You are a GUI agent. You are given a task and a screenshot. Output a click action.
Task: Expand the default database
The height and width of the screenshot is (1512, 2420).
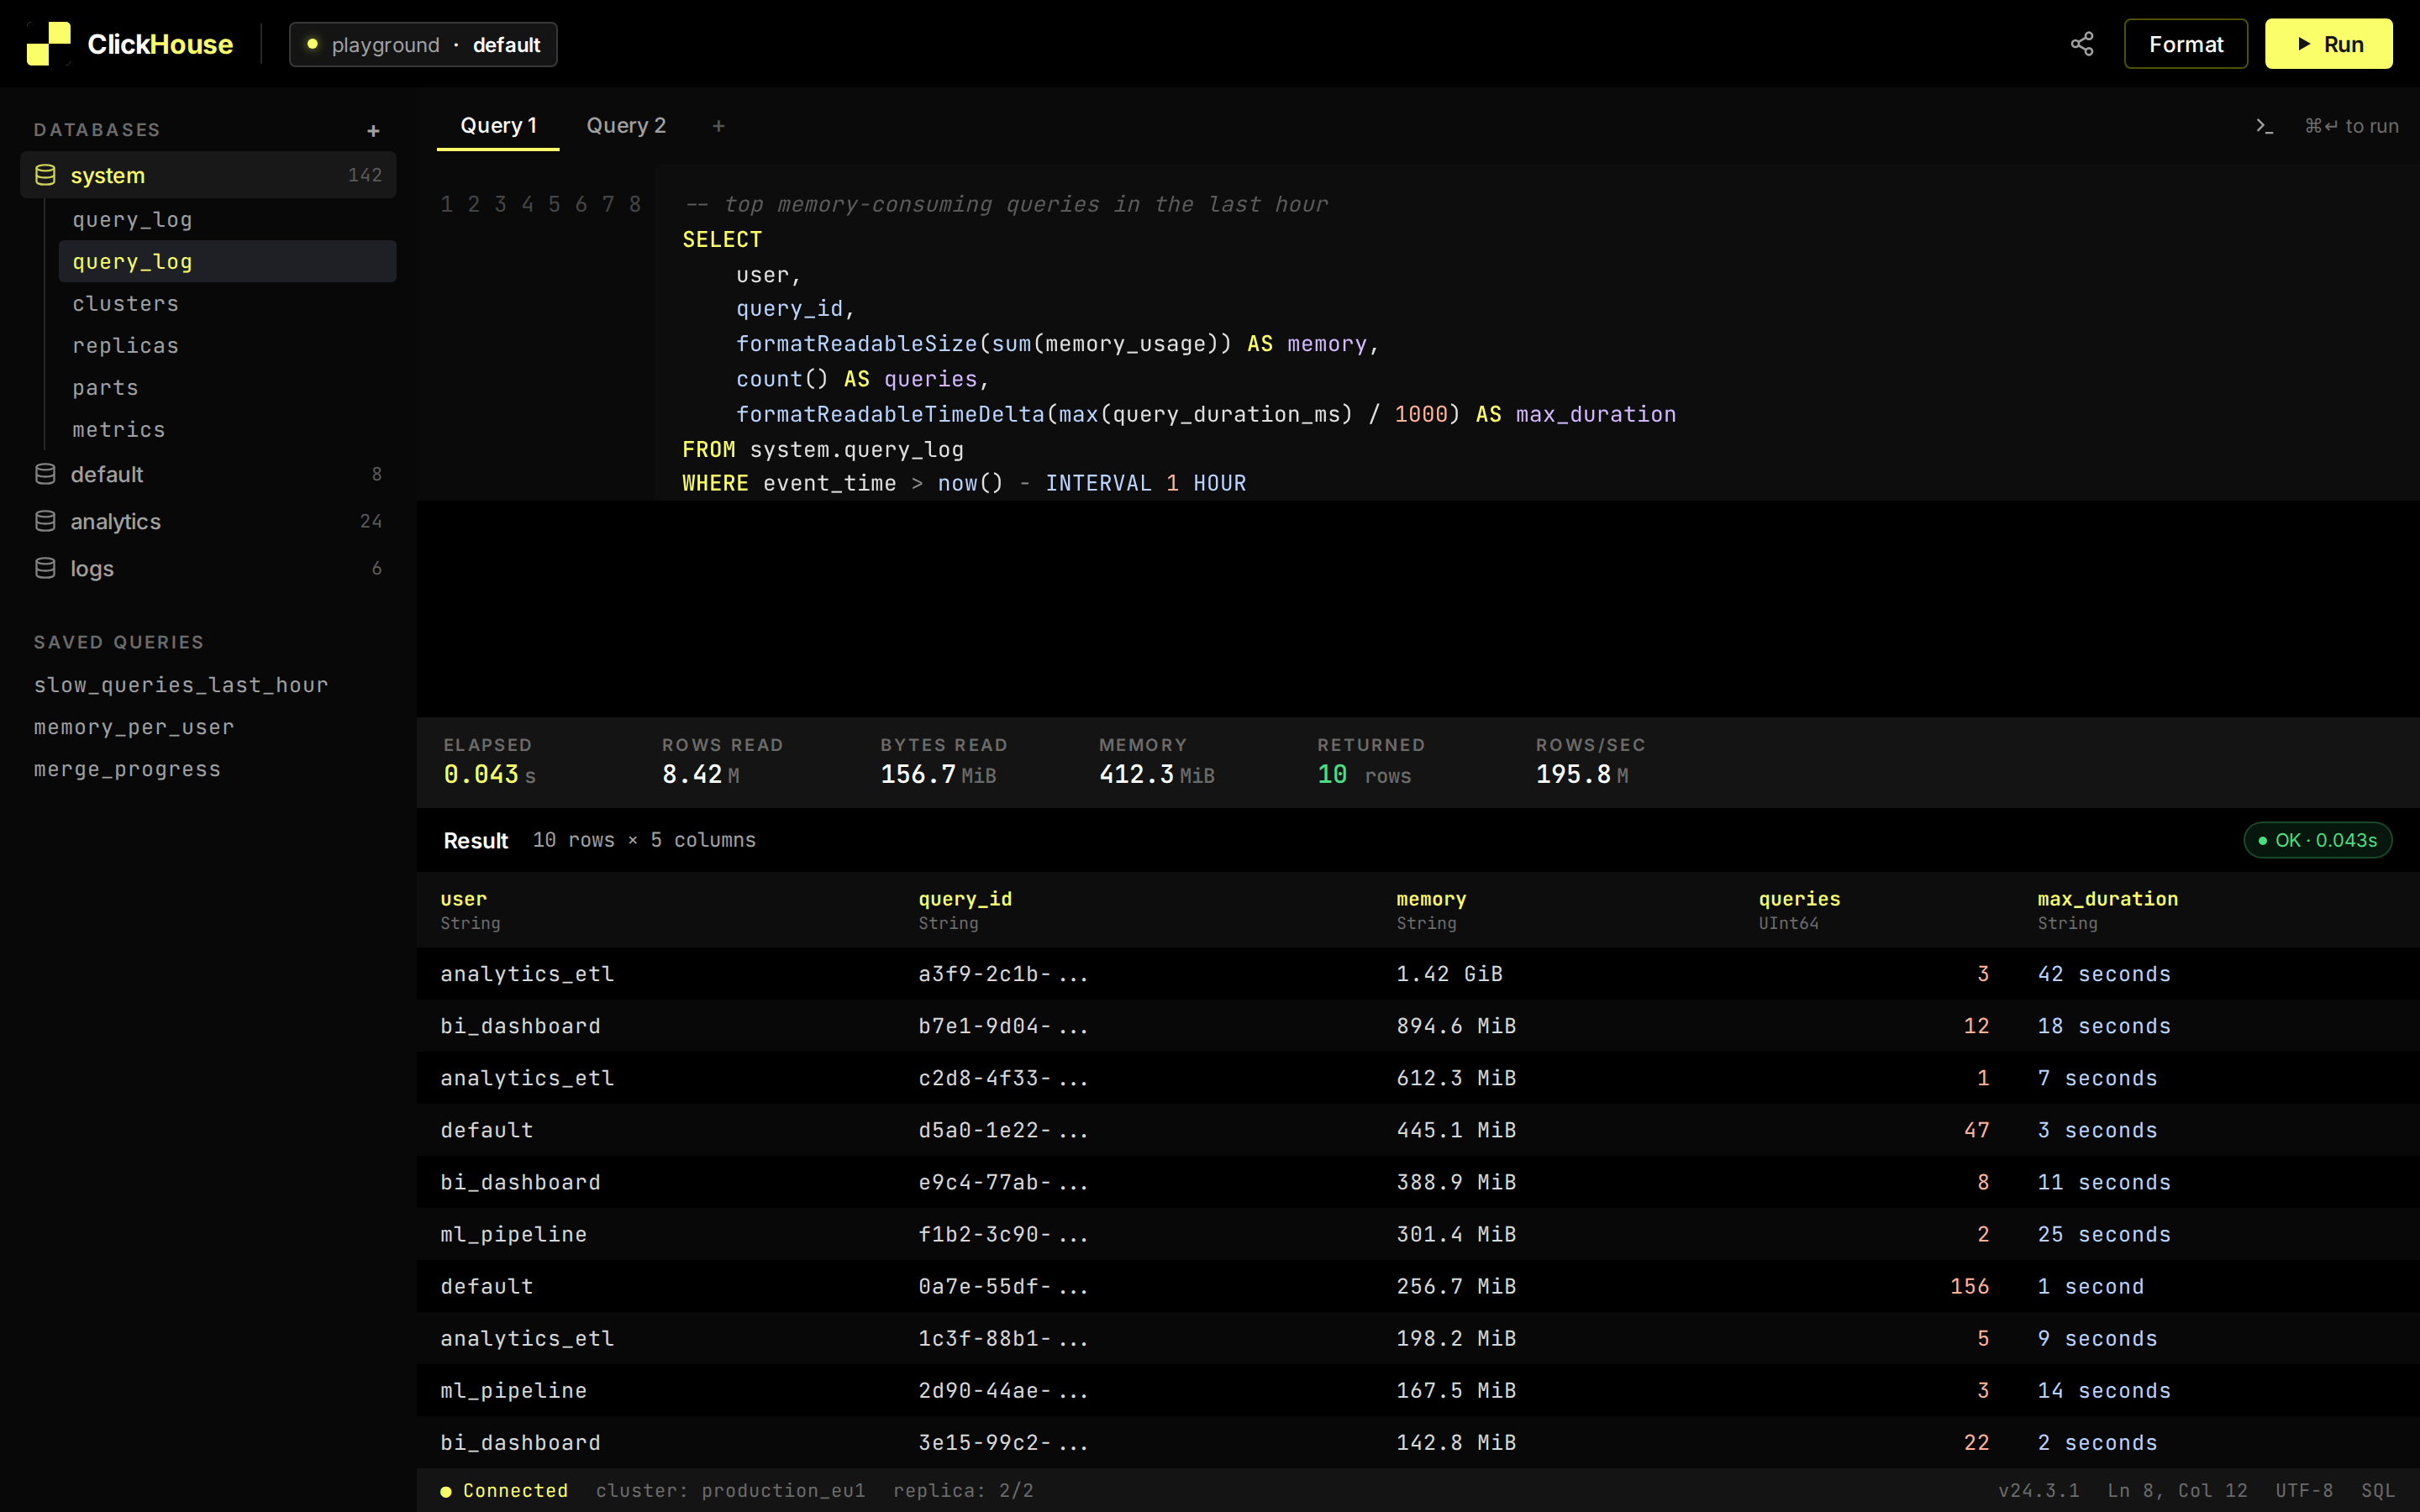208,474
